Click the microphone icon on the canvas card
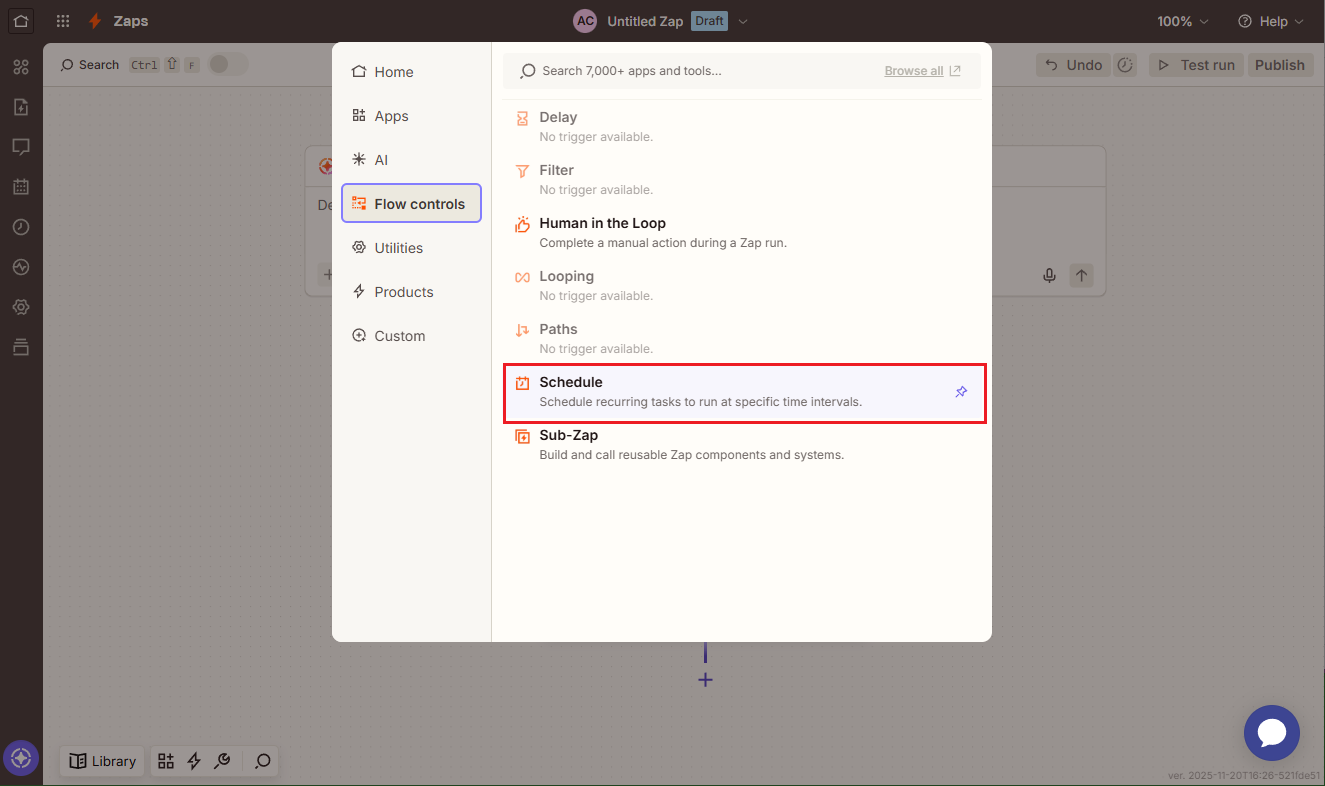 [x=1049, y=275]
